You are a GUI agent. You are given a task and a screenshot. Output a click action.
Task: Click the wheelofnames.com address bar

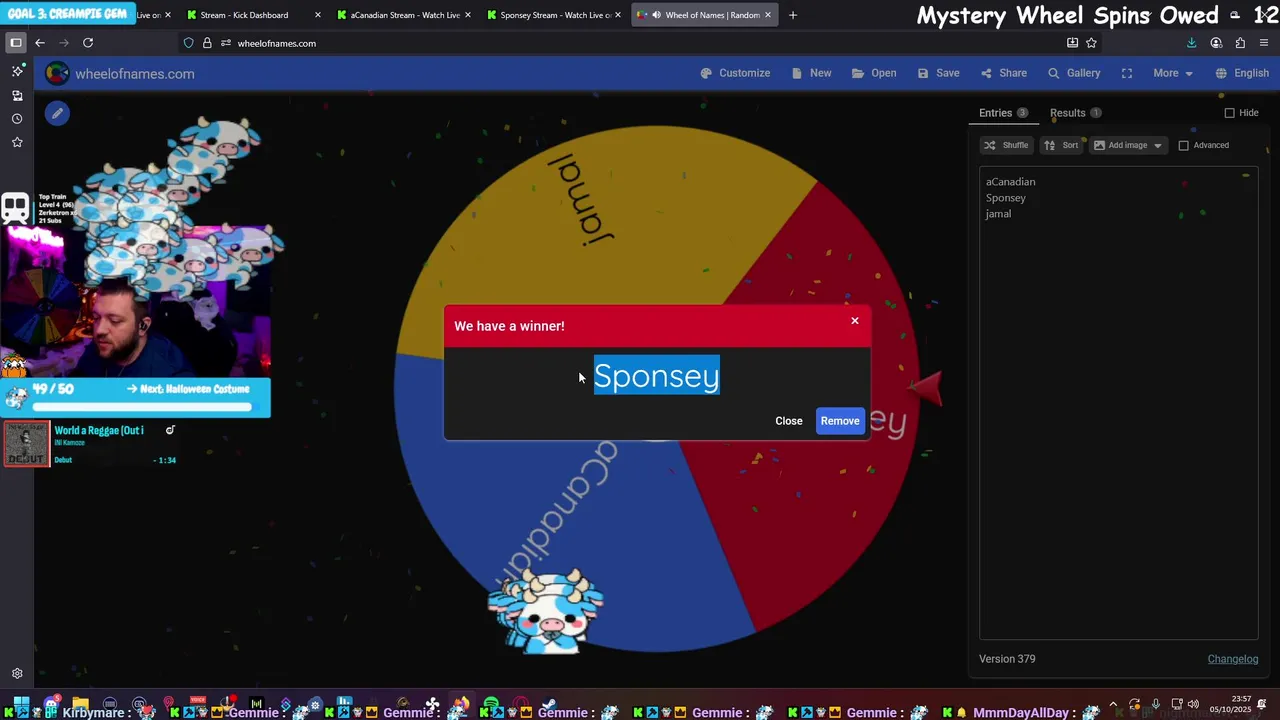(x=640, y=43)
